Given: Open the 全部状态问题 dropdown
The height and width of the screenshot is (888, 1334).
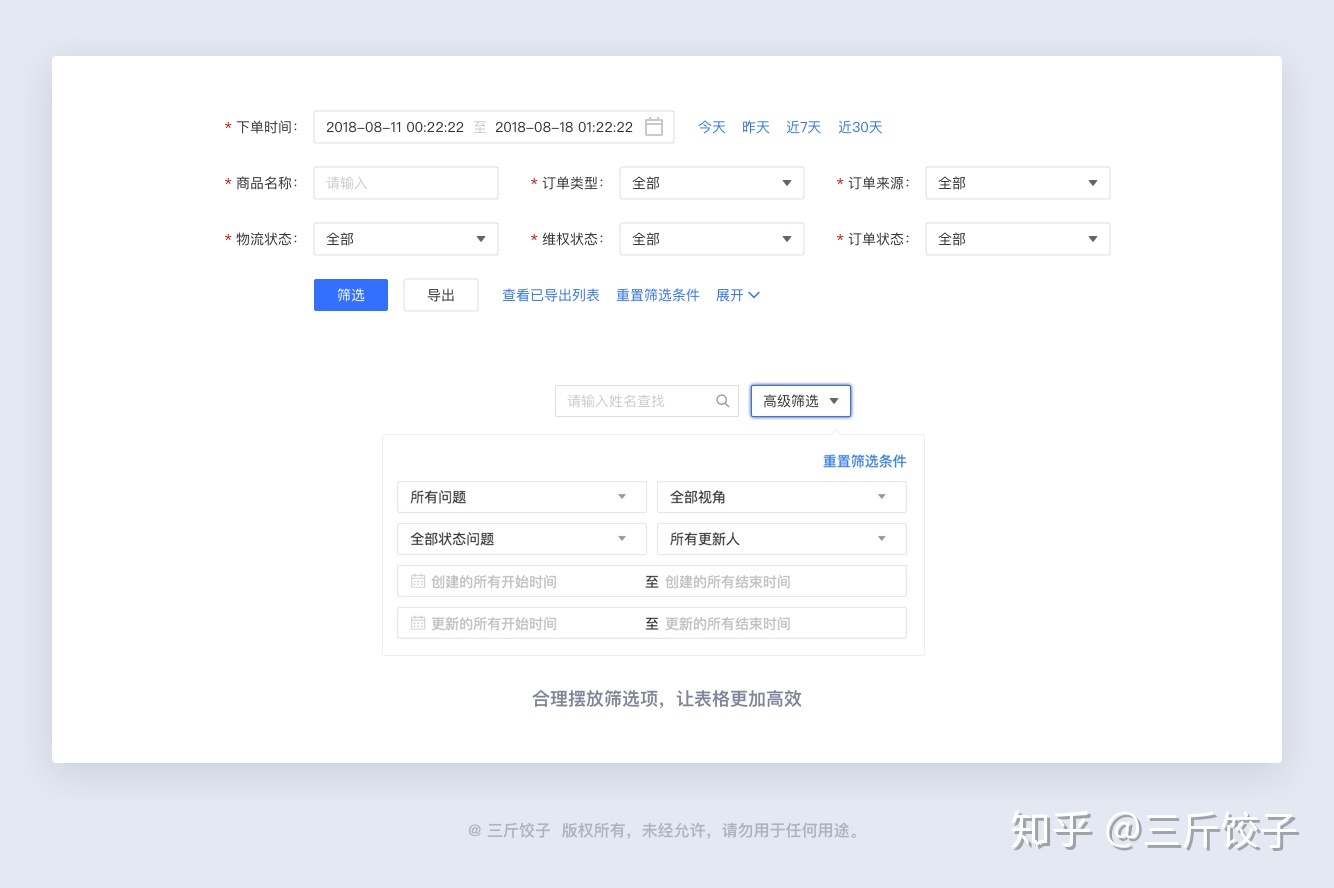Looking at the screenshot, I should tap(522, 539).
